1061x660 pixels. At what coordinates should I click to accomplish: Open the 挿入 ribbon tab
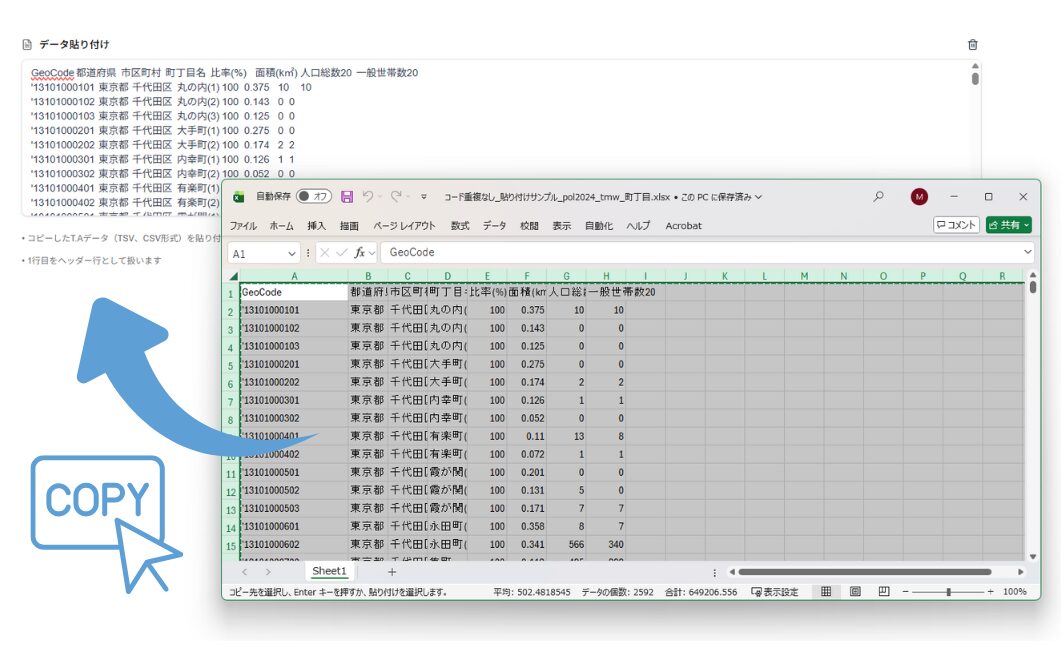coord(316,226)
